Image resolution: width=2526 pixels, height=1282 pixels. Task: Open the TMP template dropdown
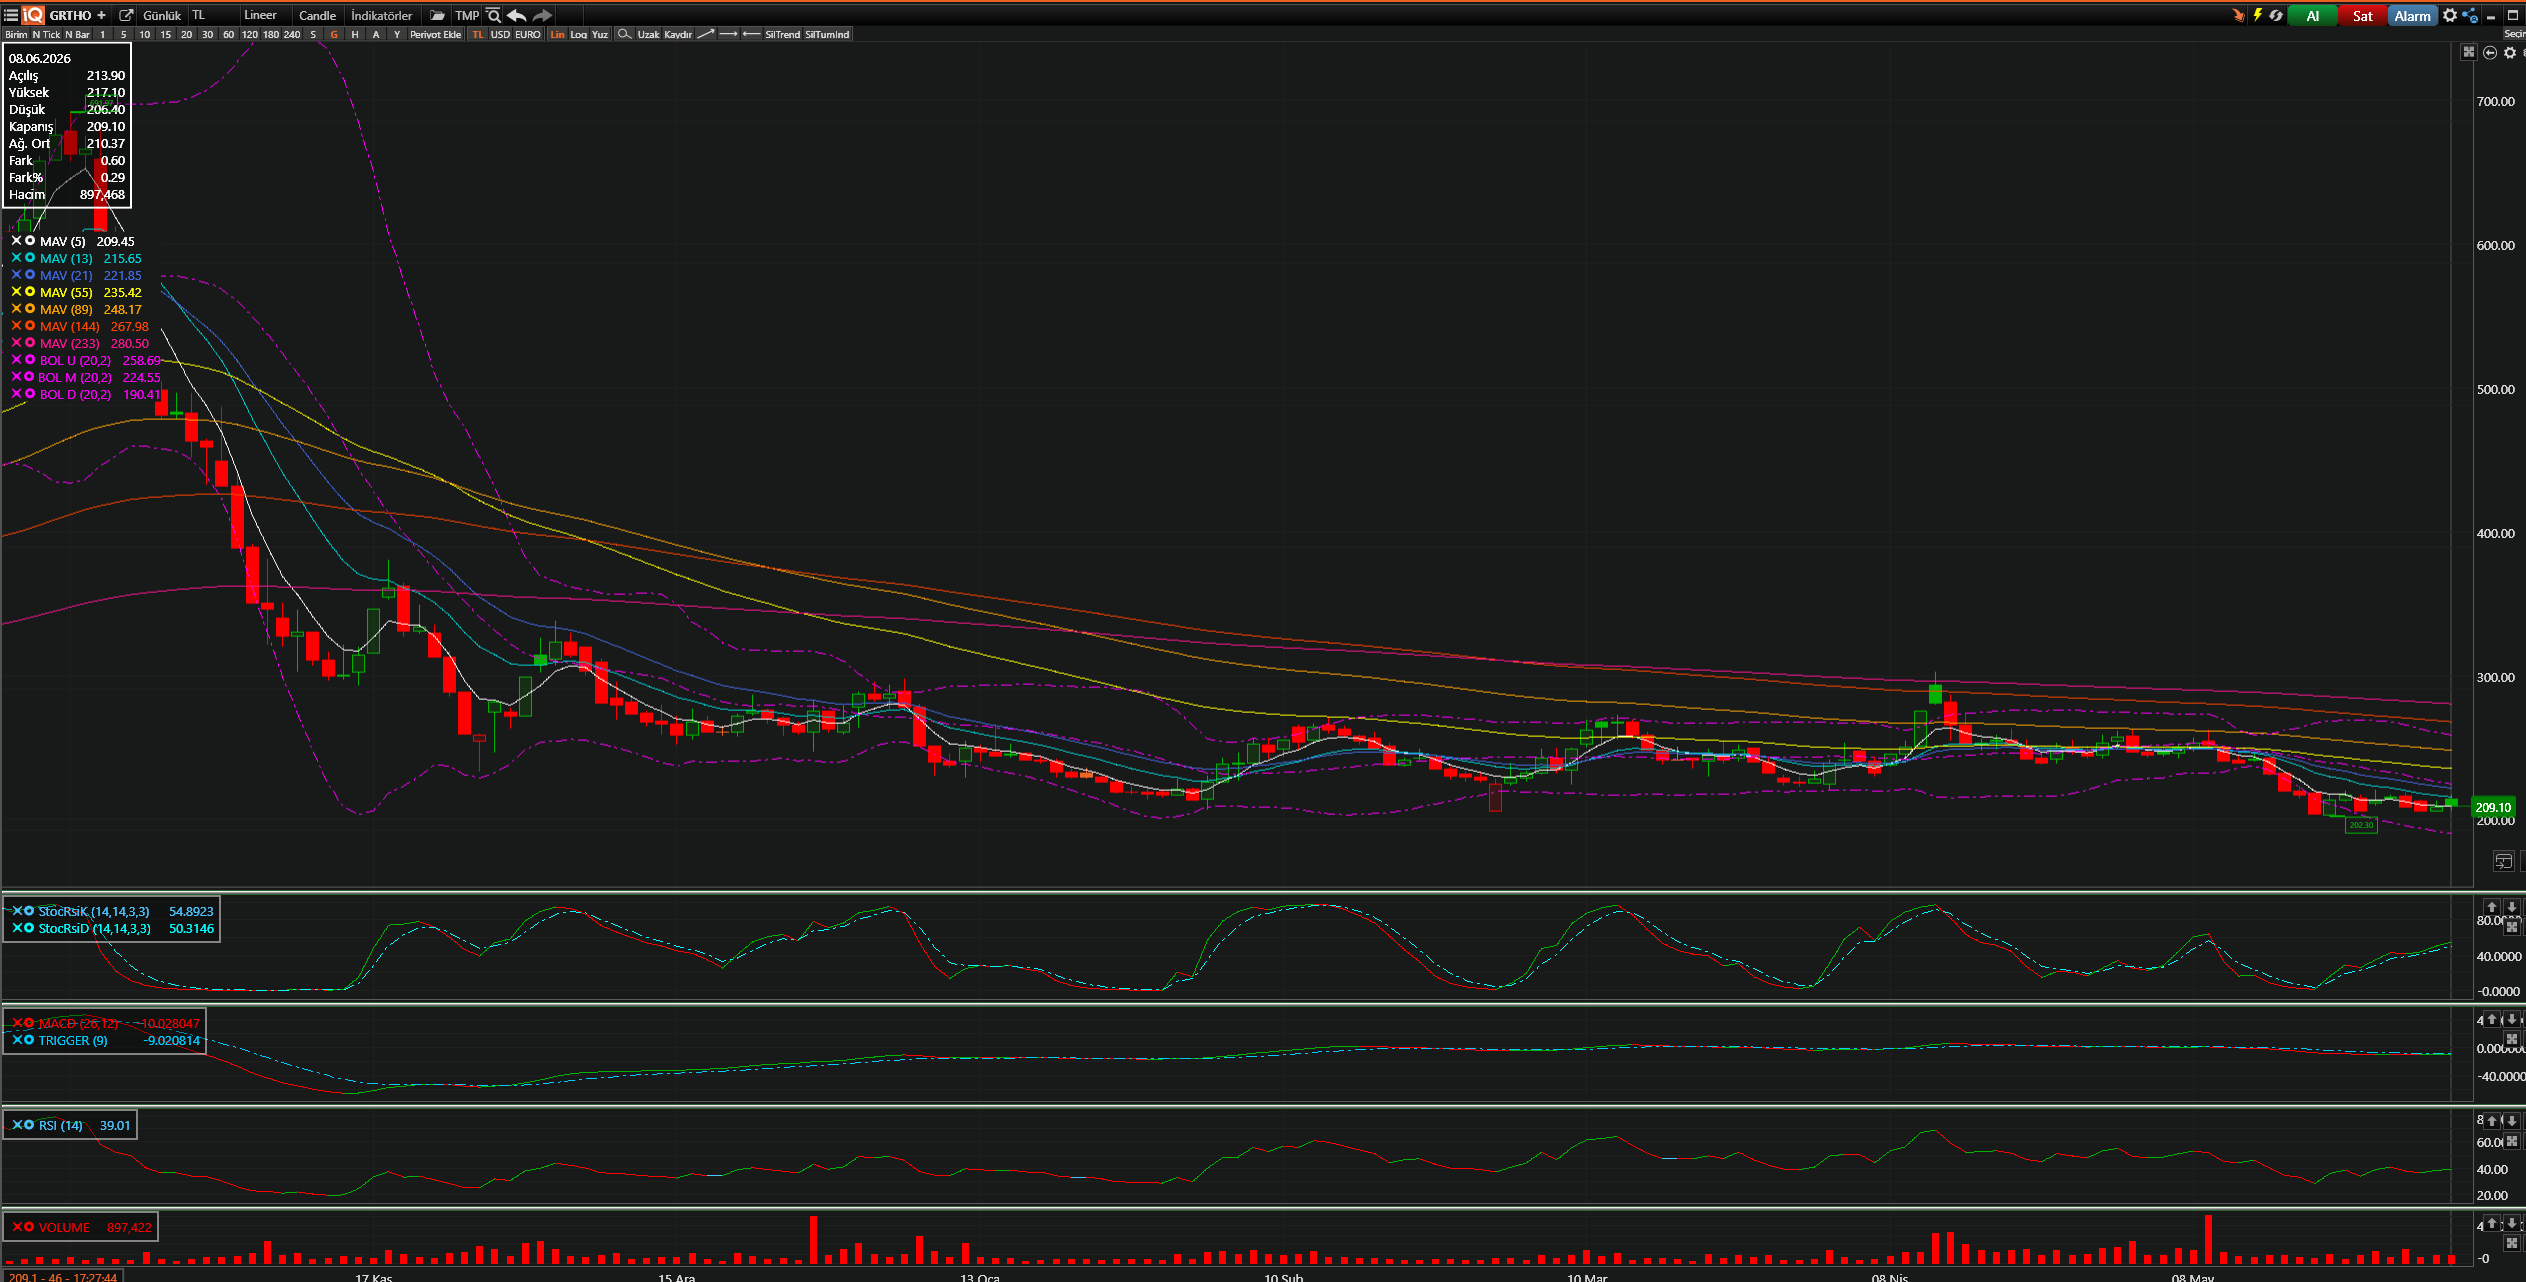[x=466, y=15]
